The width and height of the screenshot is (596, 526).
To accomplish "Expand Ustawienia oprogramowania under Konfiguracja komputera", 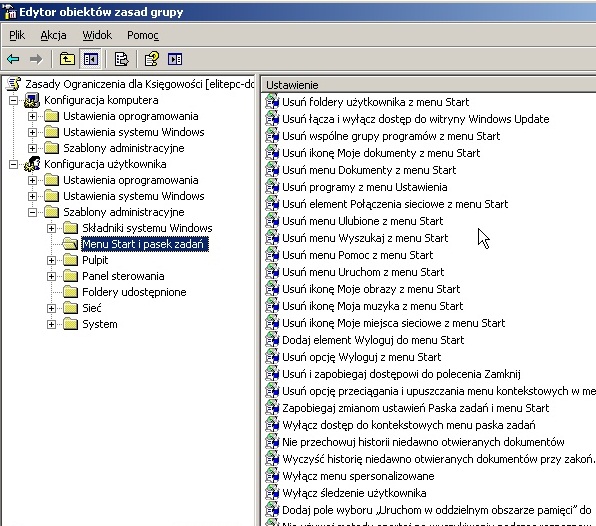I will pos(32,116).
